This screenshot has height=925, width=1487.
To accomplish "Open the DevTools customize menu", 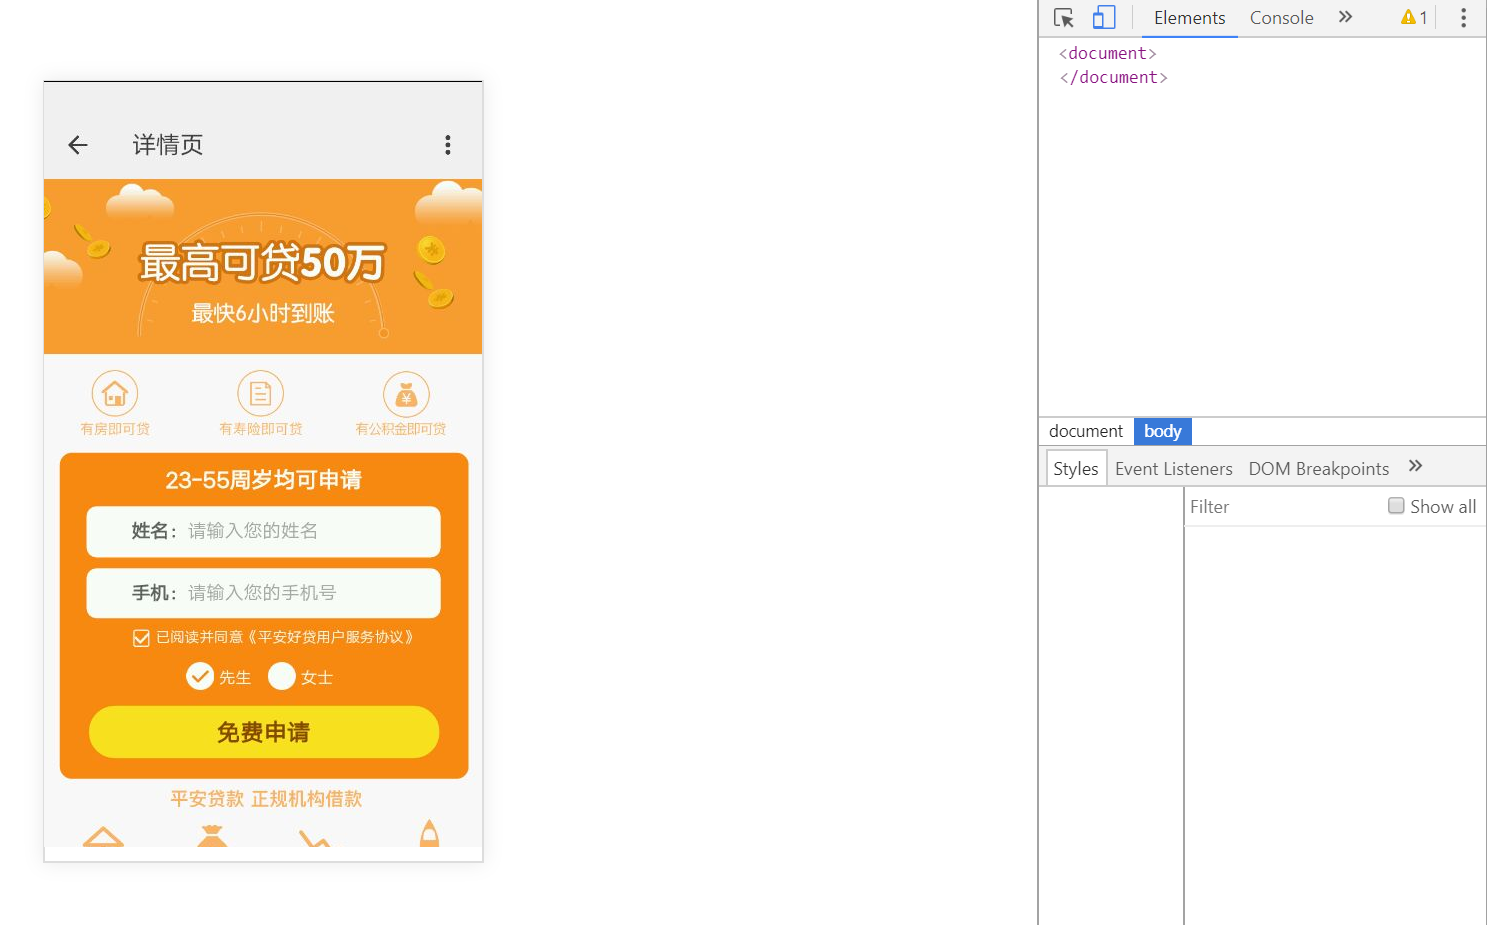I will (x=1462, y=17).
